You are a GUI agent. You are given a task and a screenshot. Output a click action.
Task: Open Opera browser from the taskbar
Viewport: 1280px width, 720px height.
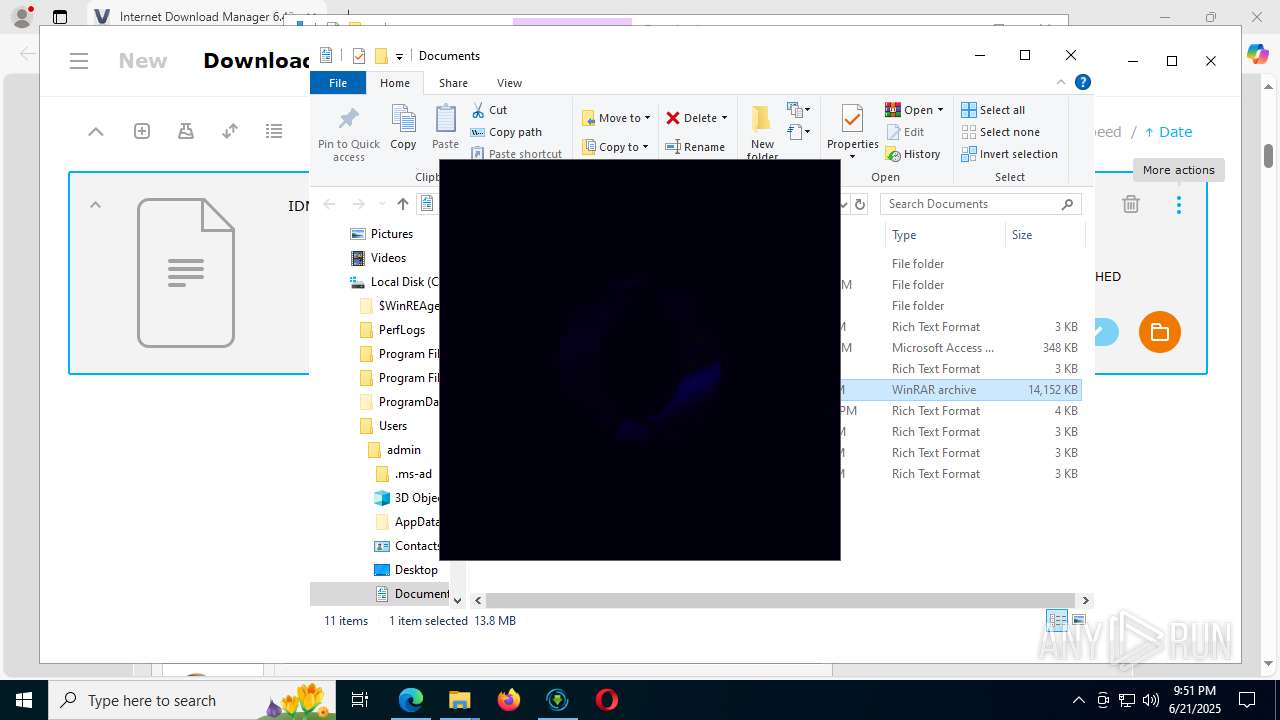[606, 700]
